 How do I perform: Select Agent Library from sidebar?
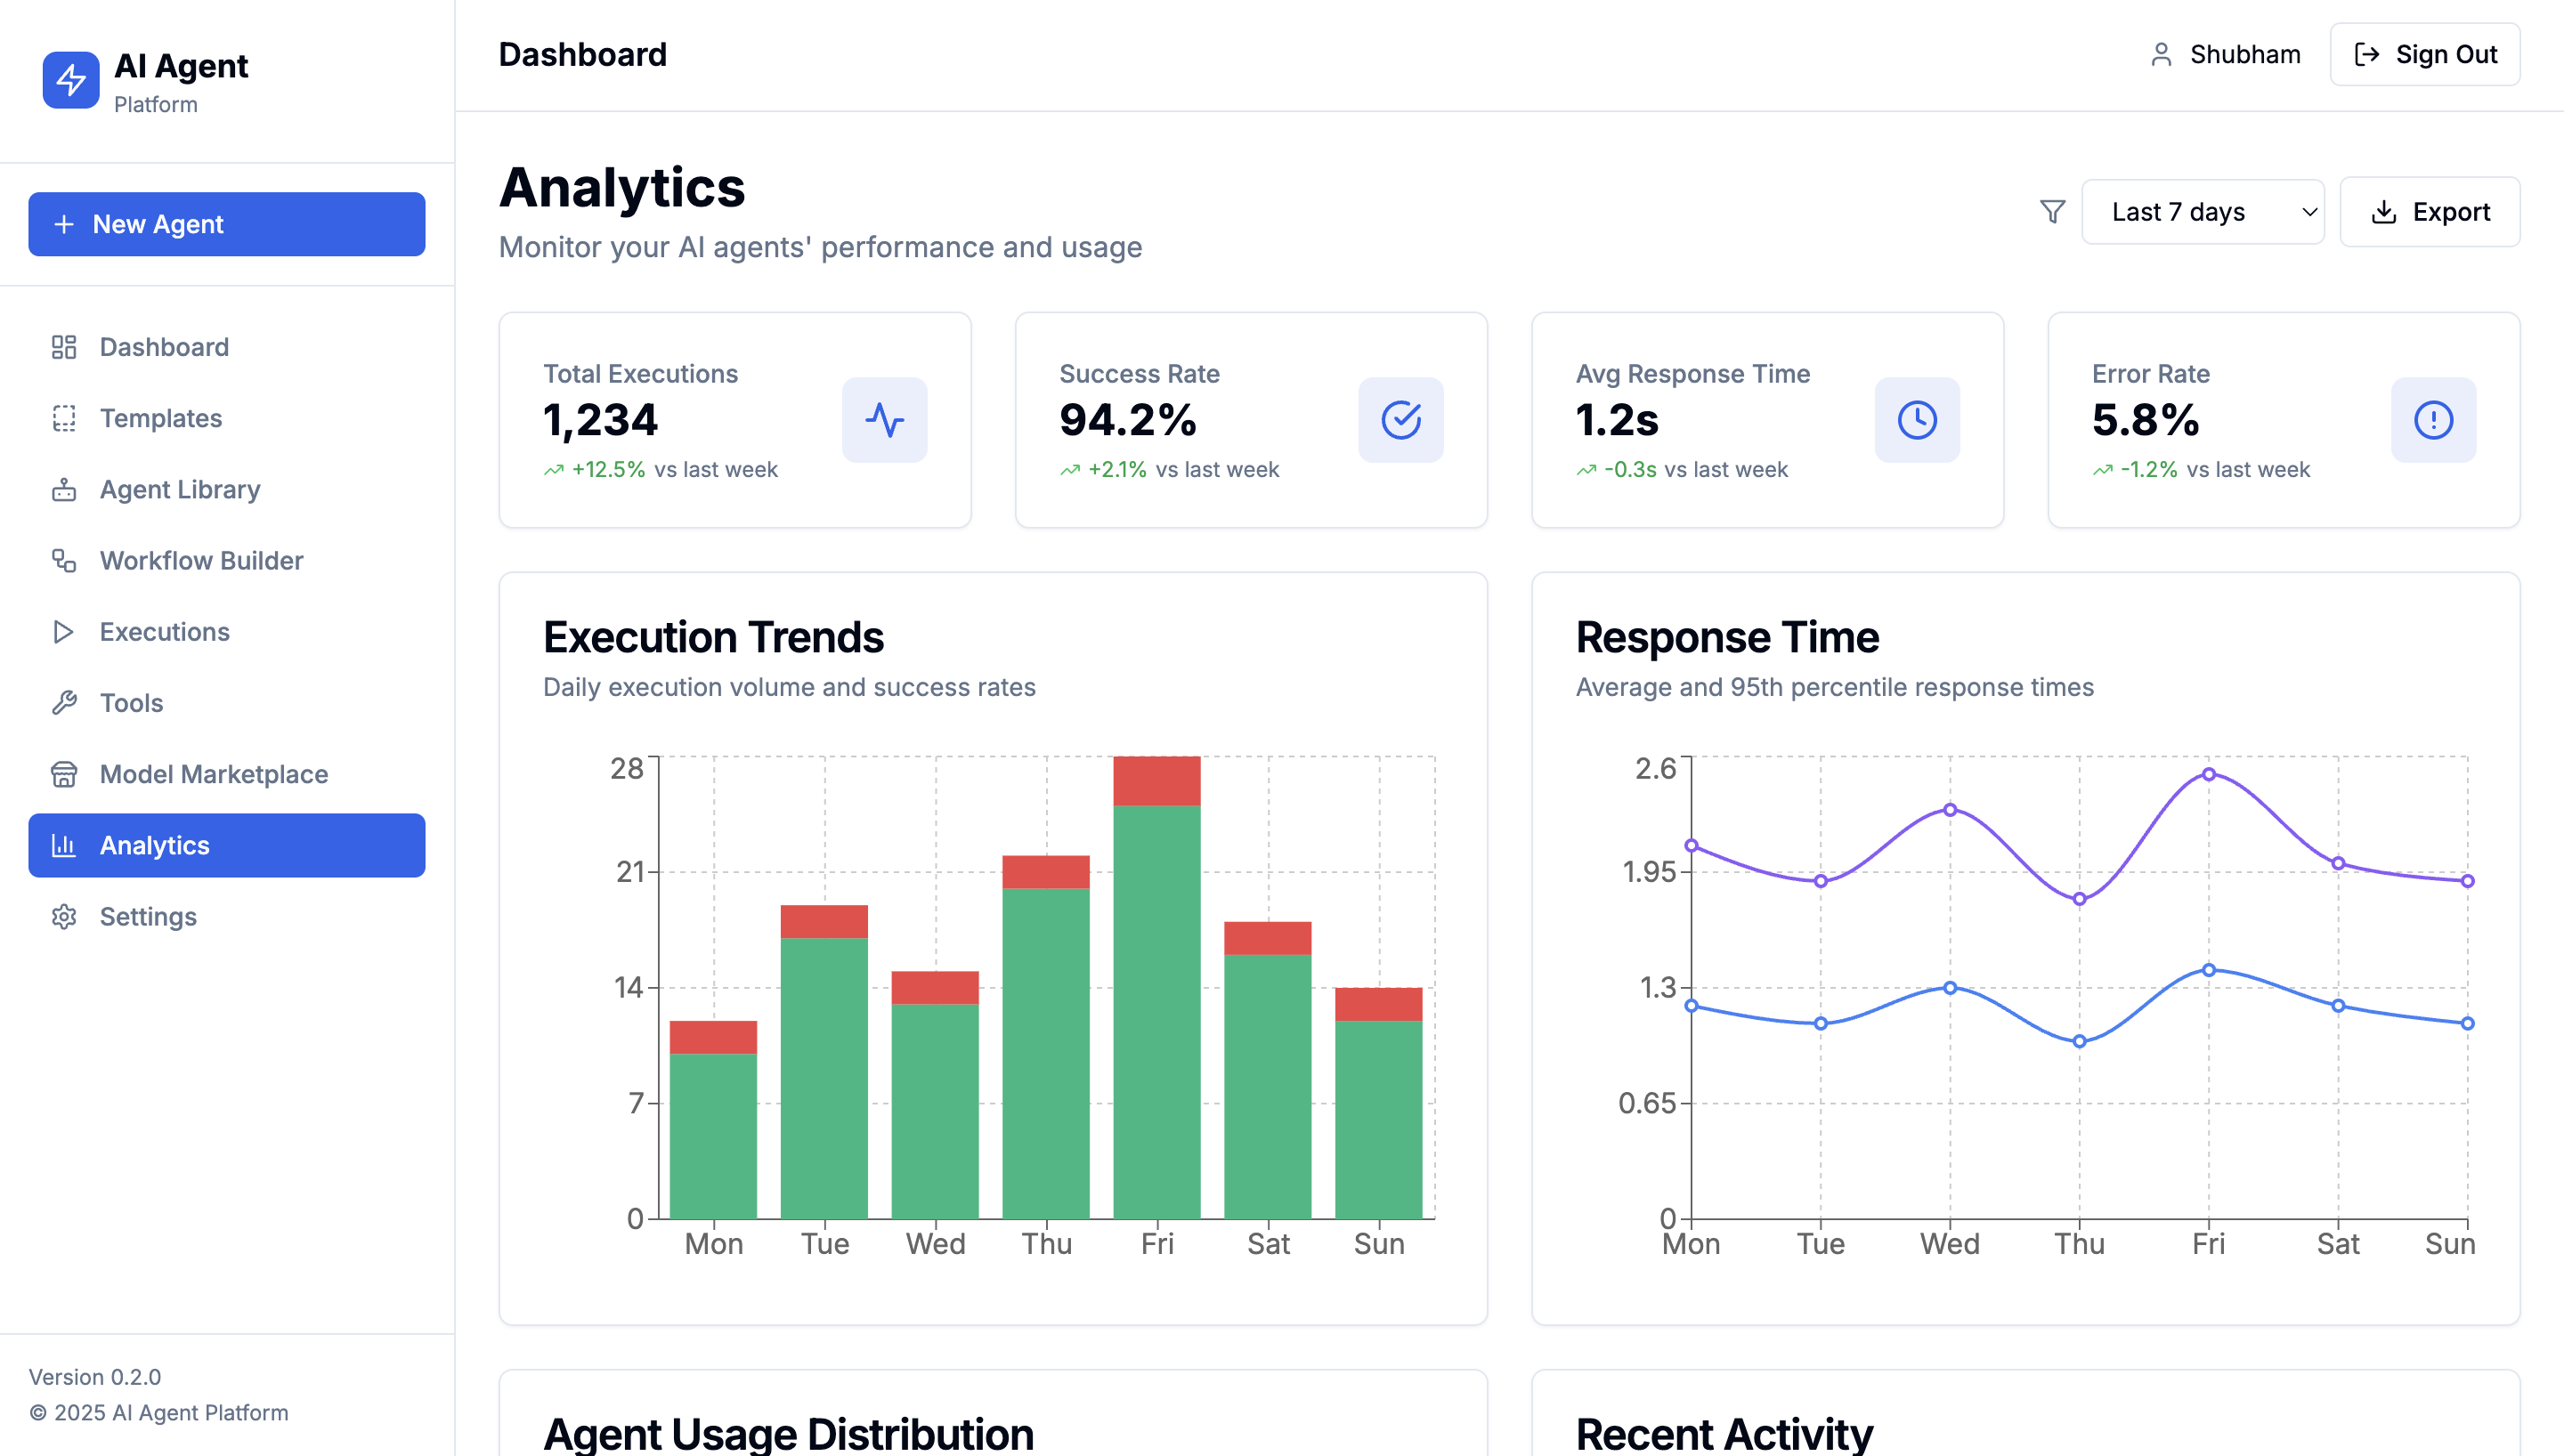[179, 490]
